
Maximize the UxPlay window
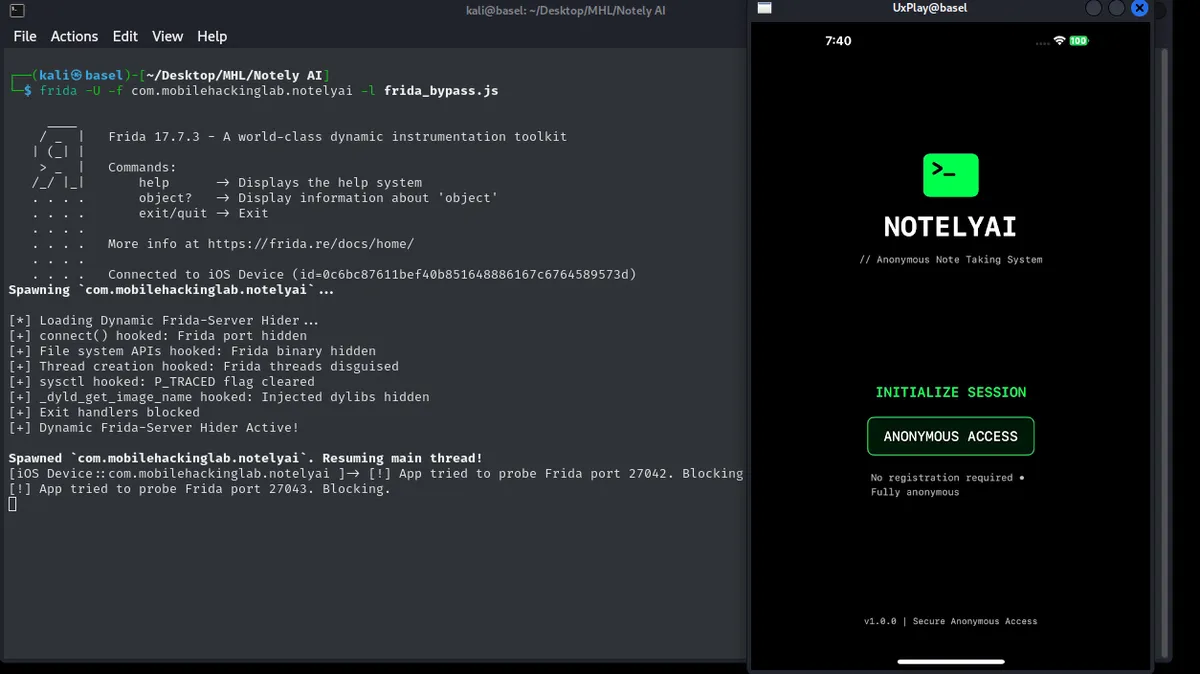click(x=1116, y=8)
